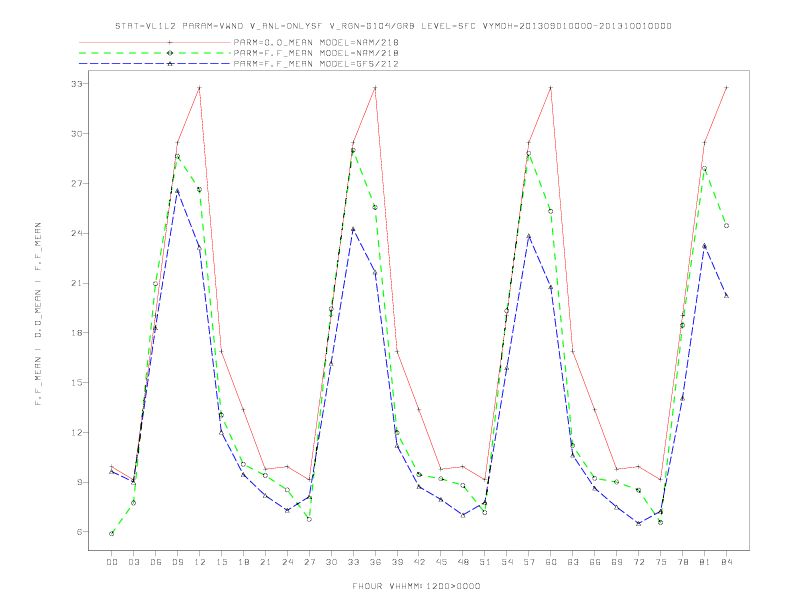This screenshot has height=612, width=792.
Task: Click x-axis forecast hour label 69
Action: [x=617, y=562]
